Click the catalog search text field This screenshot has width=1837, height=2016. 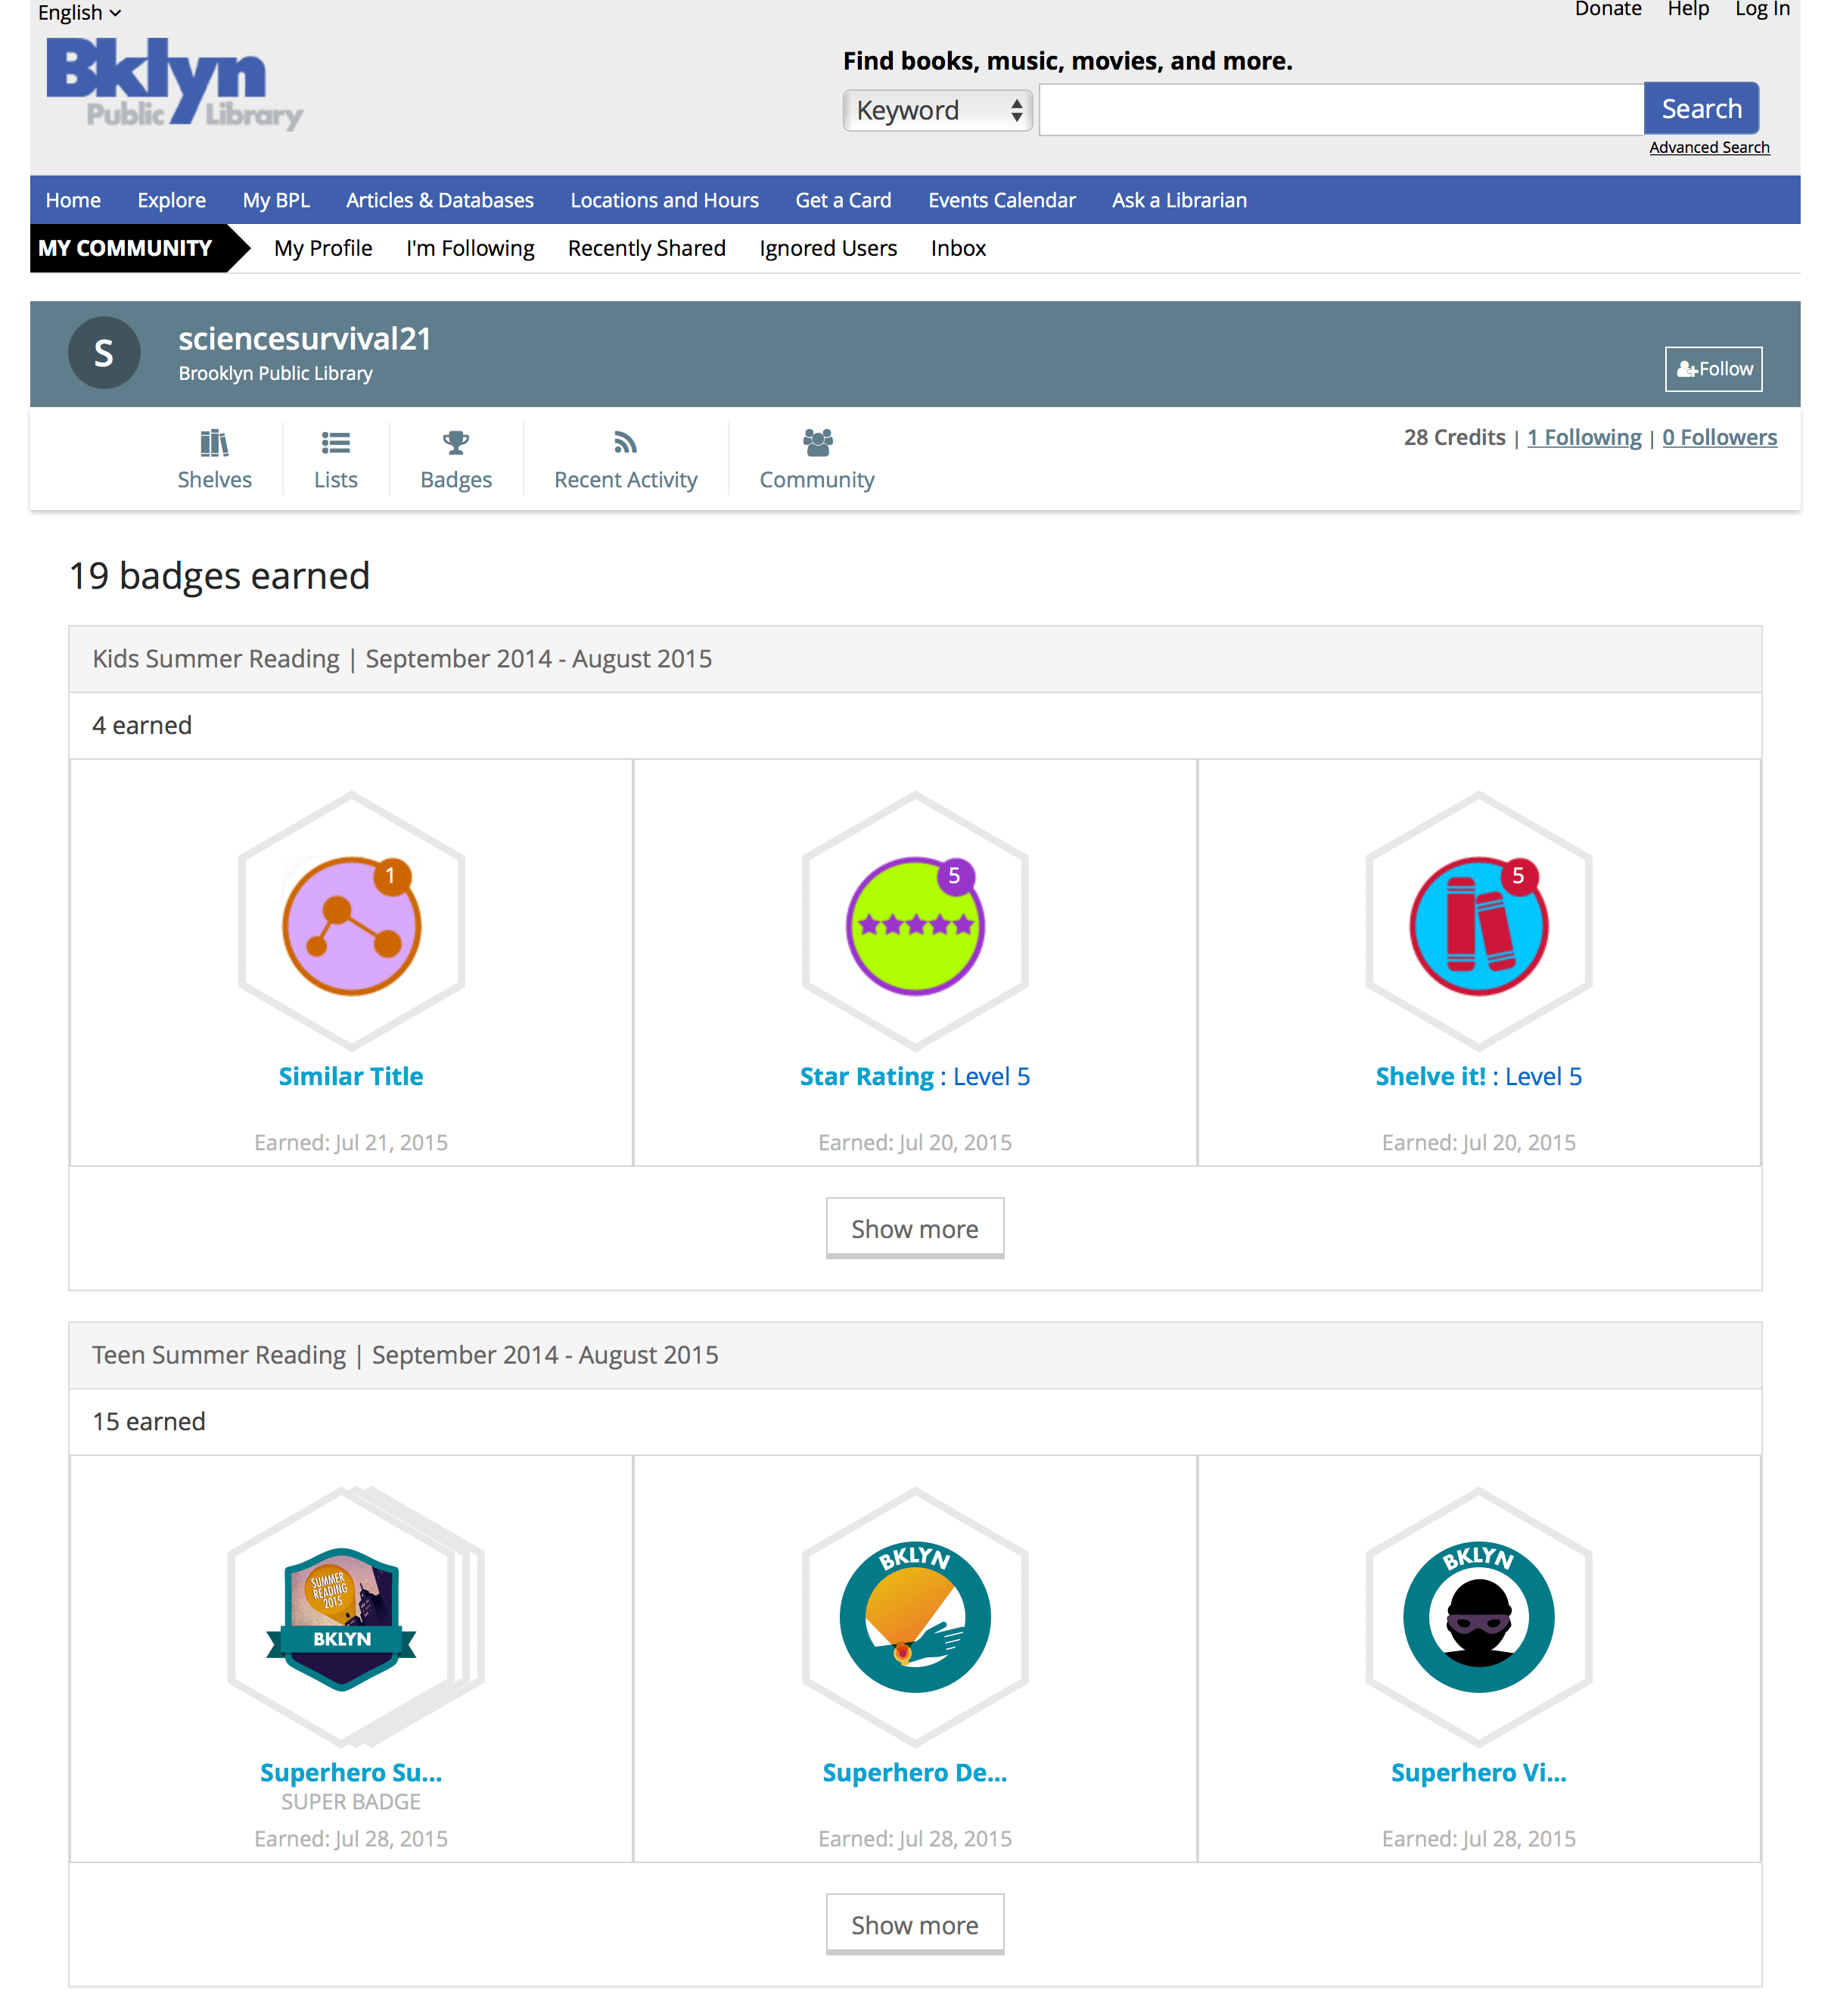click(1340, 110)
